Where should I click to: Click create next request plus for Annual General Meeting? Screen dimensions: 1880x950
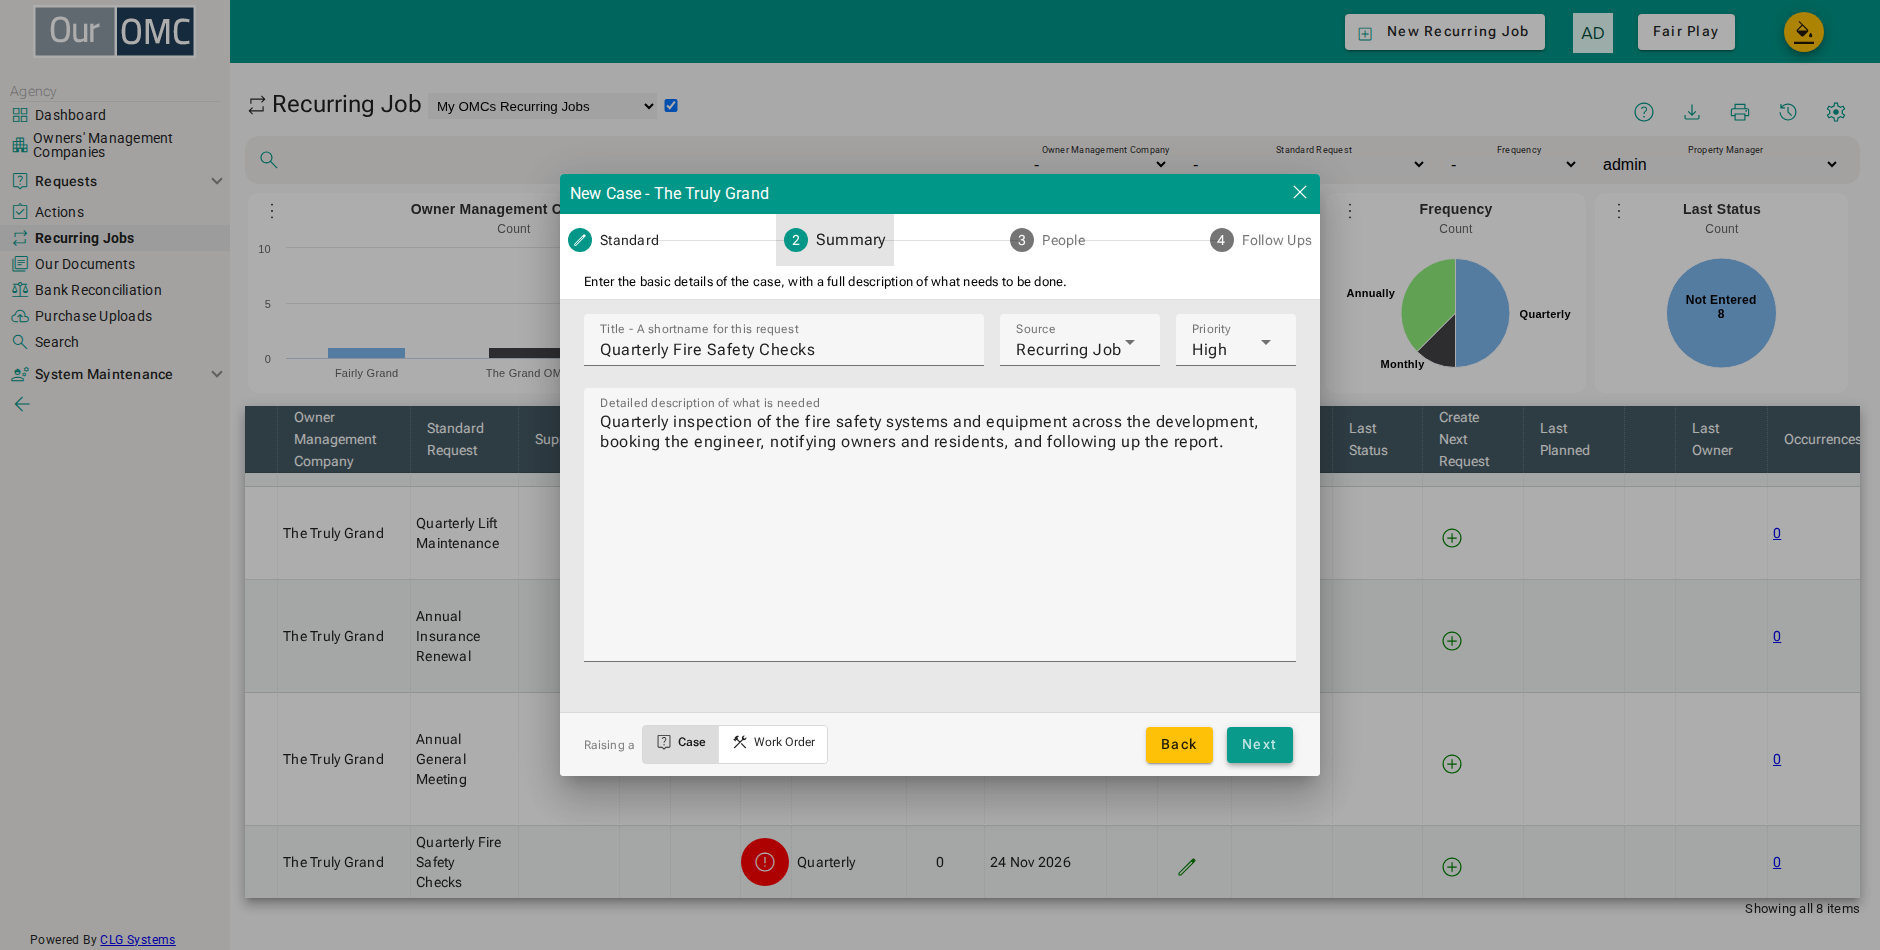coord(1452,764)
